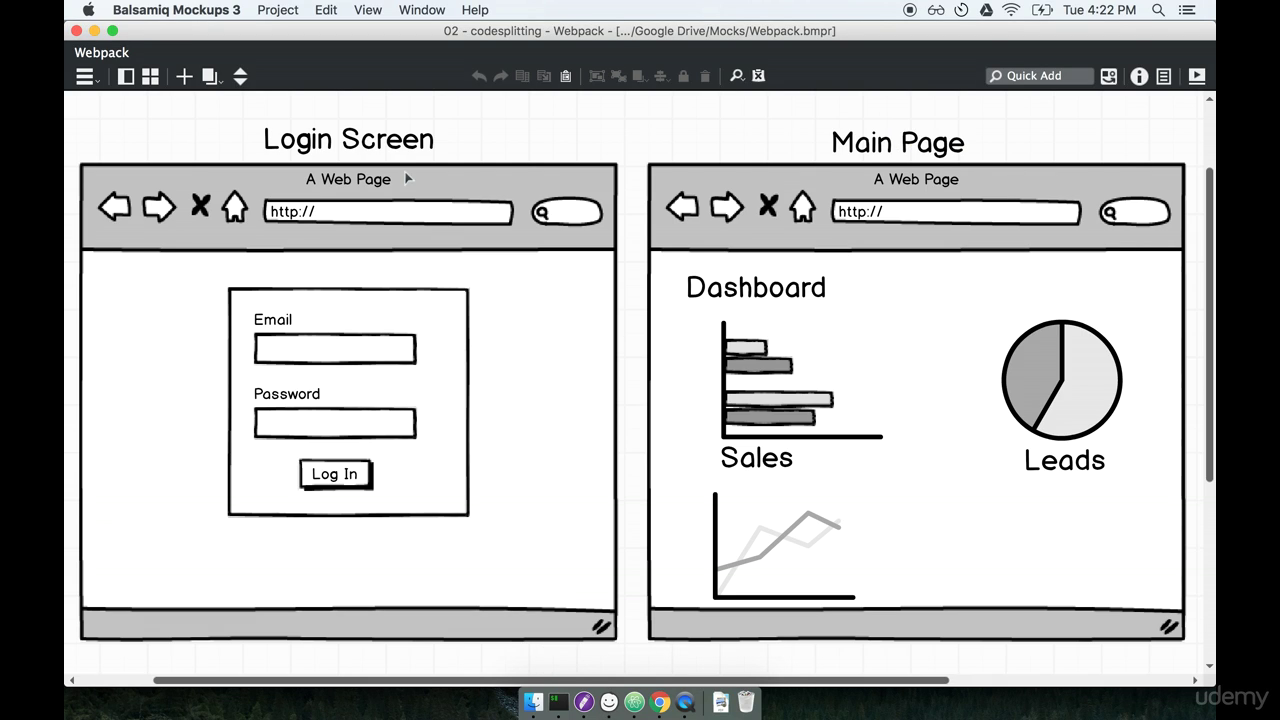Open the mockup reorder arrows control
Image resolution: width=1280 pixels, height=720 pixels.
tap(241, 76)
